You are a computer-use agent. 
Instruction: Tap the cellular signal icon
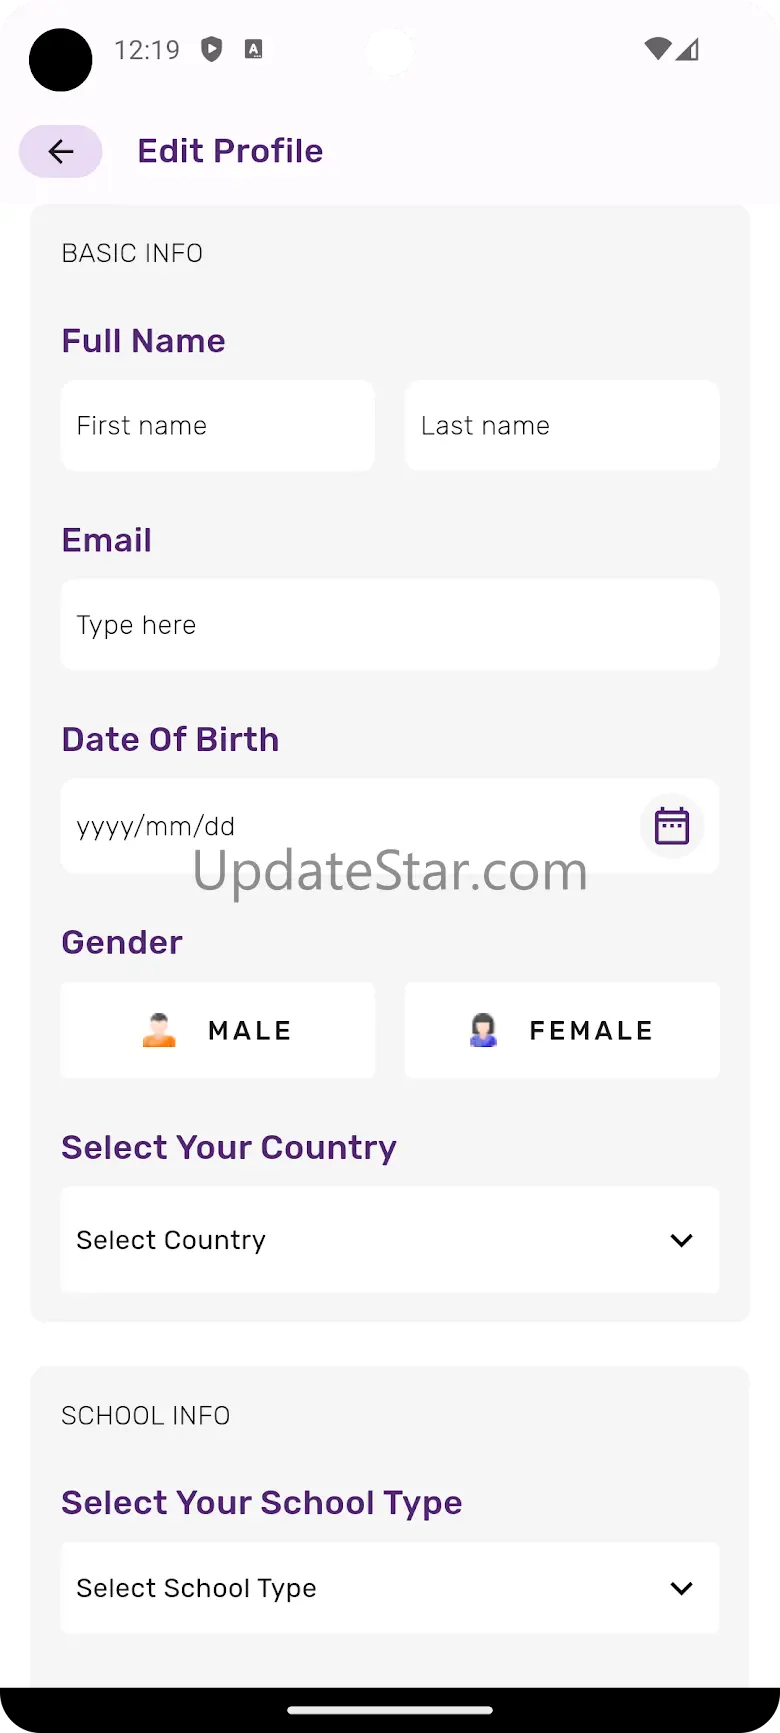pos(688,49)
